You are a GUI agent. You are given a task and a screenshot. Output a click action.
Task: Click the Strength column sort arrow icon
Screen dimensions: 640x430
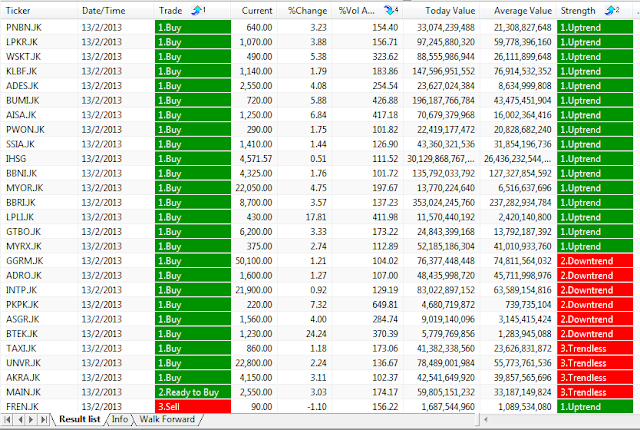pos(612,10)
